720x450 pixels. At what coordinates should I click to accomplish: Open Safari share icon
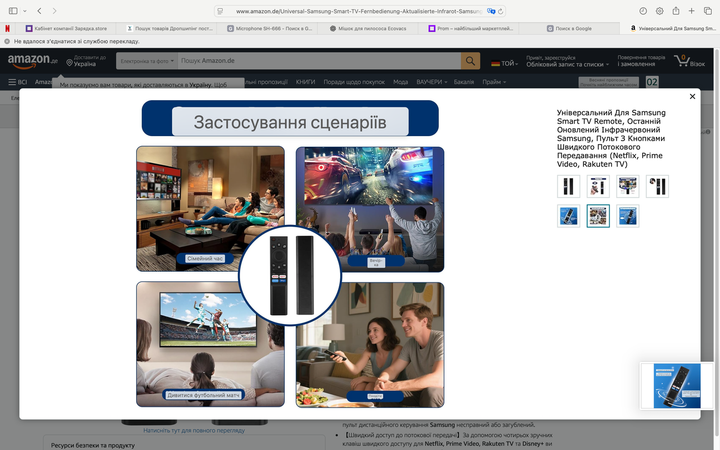pos(675,11)
